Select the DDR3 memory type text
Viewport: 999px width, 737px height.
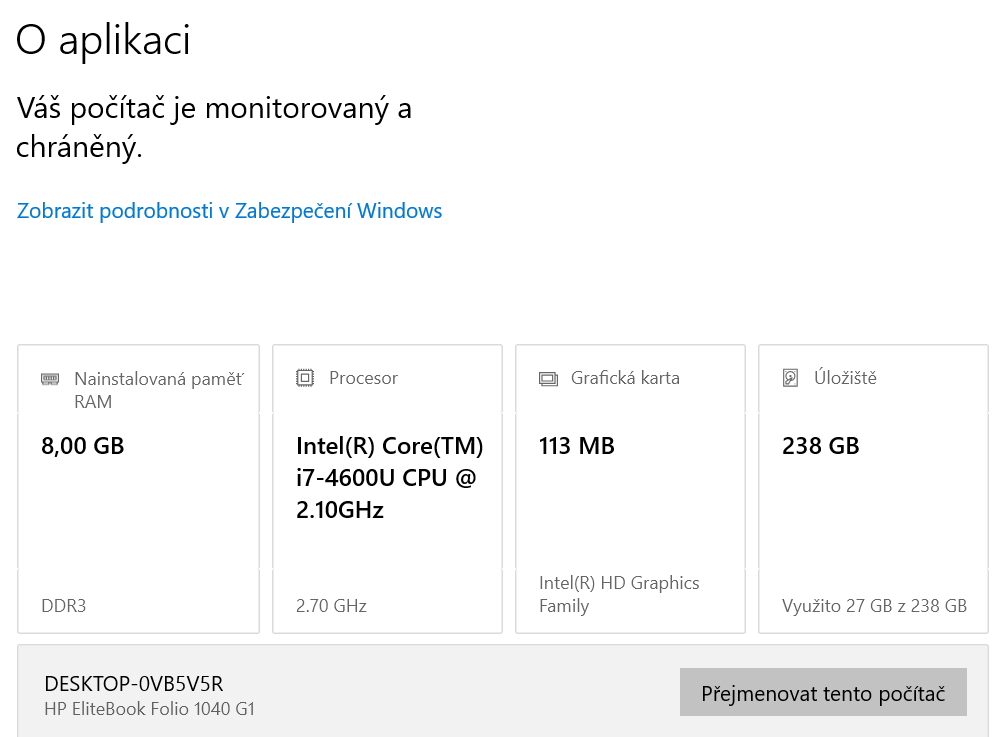click(x=64, y=606)
